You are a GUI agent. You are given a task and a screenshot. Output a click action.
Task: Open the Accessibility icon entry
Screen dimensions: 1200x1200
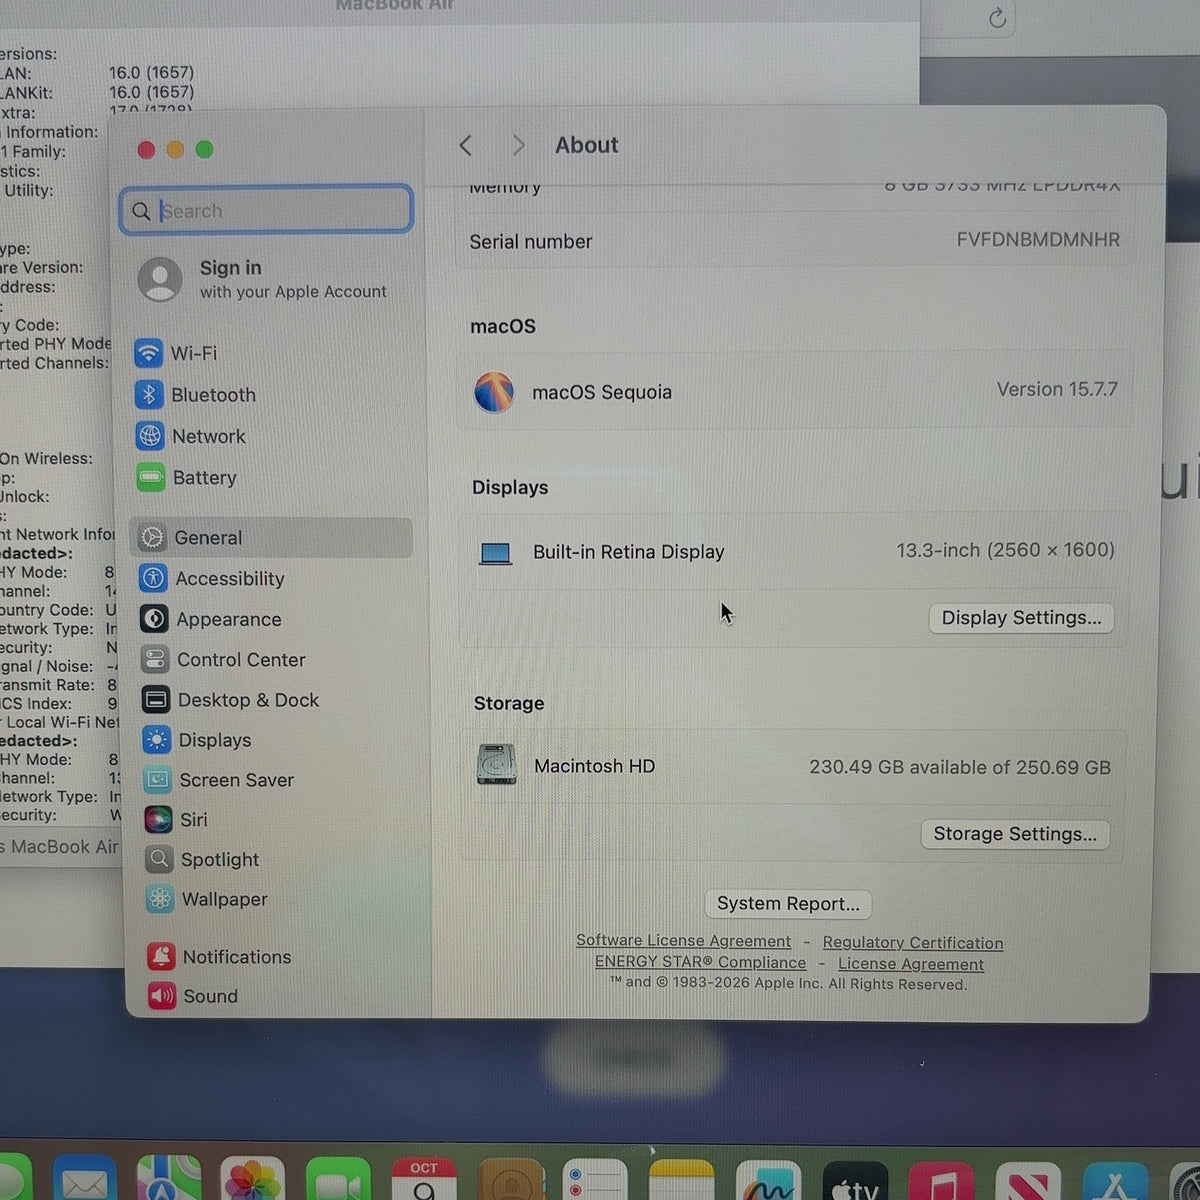154,578
